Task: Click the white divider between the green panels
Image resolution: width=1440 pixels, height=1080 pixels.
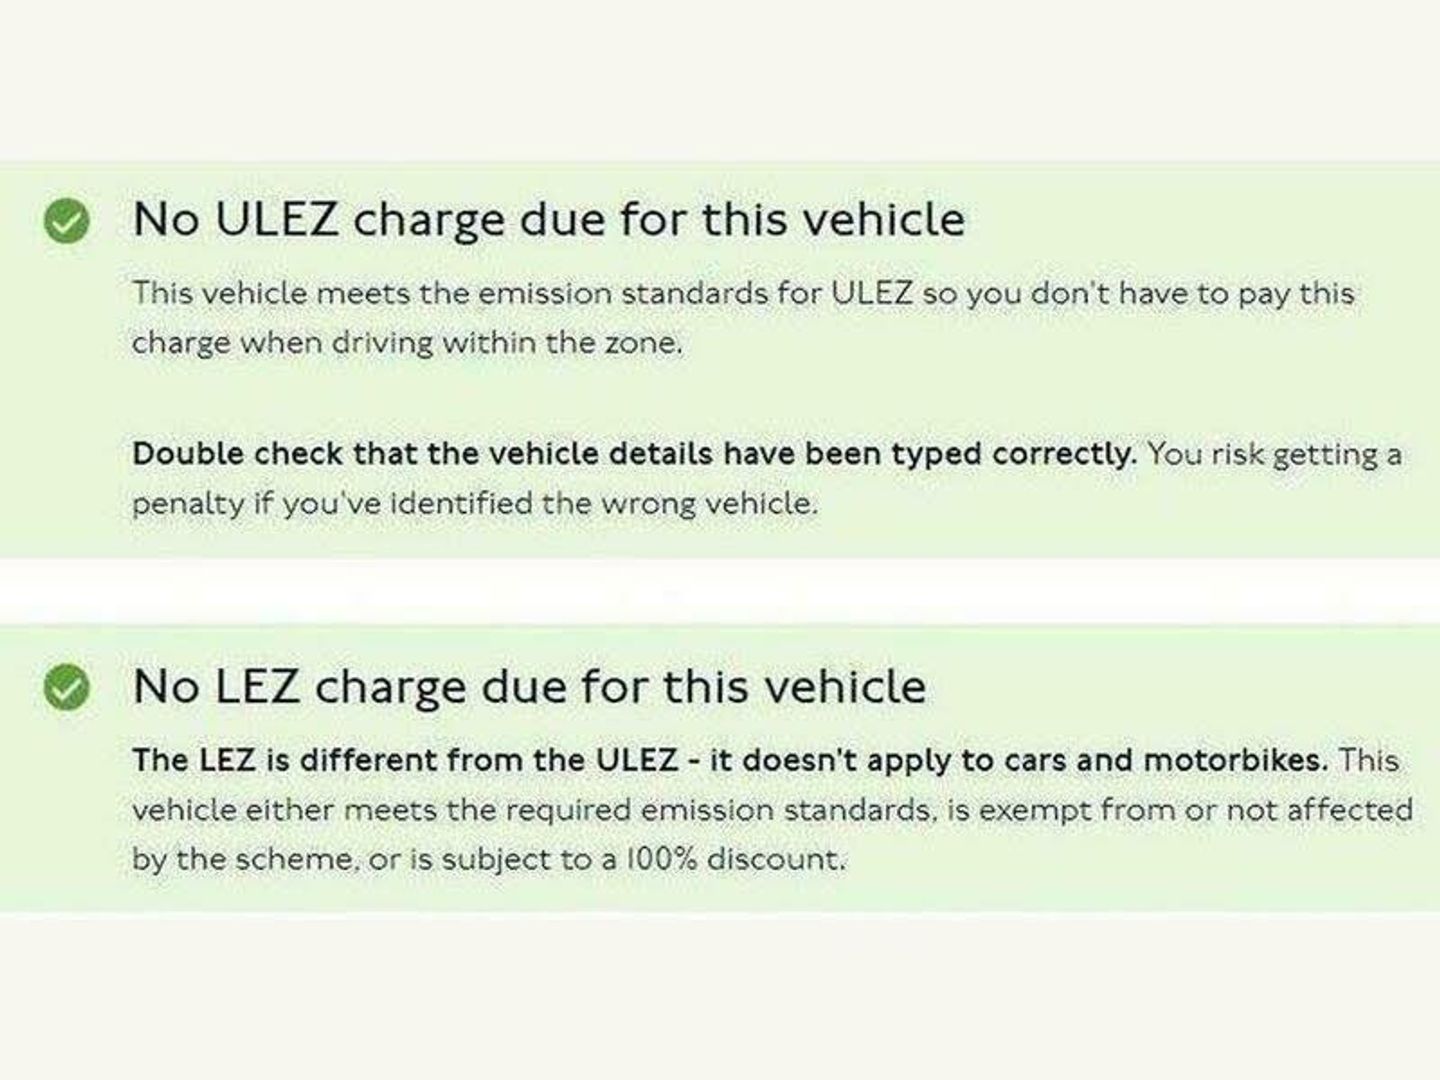Action: point(720,592)
